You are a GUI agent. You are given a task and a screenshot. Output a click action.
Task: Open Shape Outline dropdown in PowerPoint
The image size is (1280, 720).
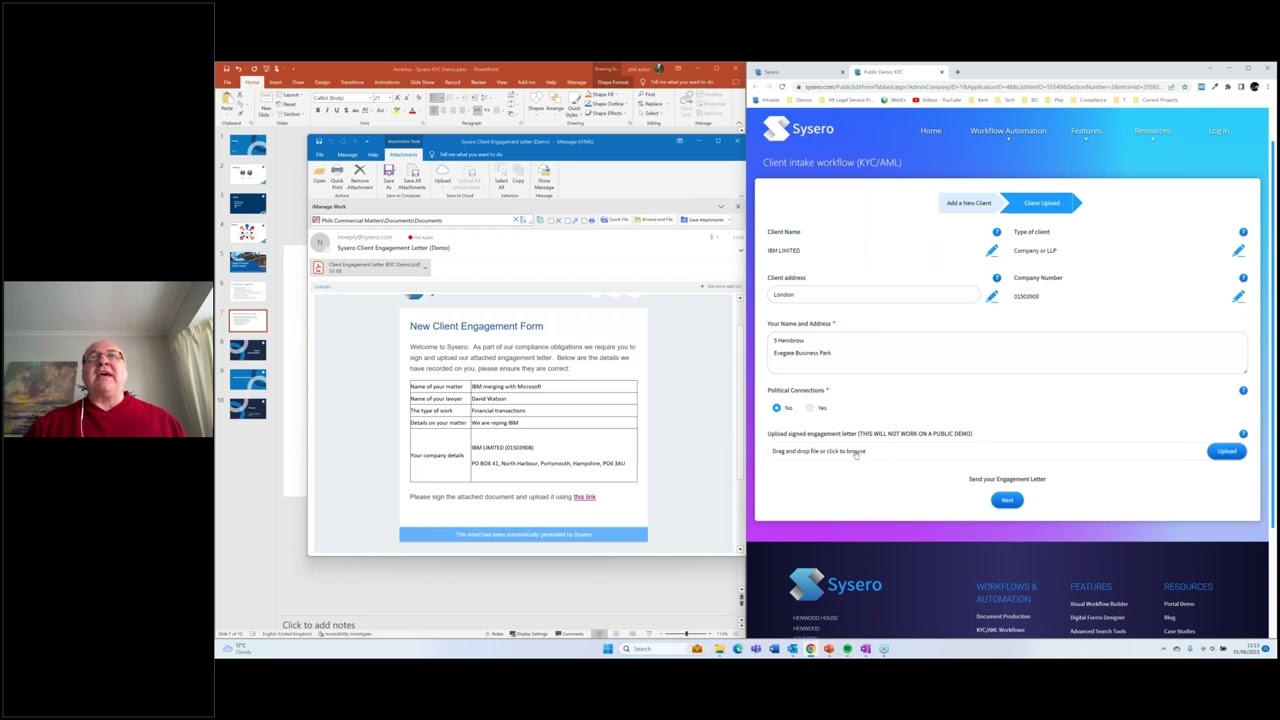pos(609,103)
